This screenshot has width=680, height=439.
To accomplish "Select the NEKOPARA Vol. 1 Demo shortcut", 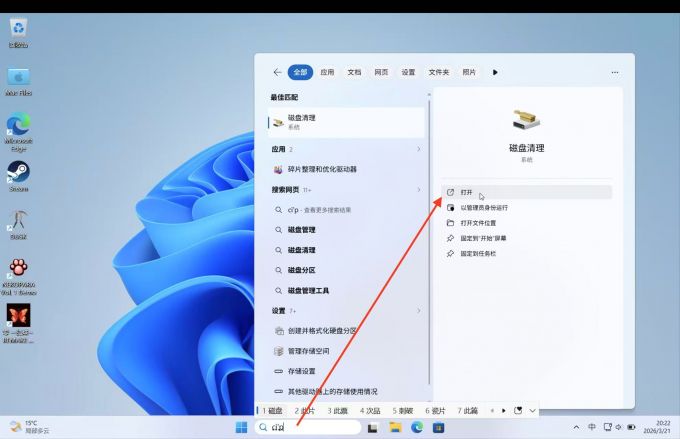I will coord(18,277).
